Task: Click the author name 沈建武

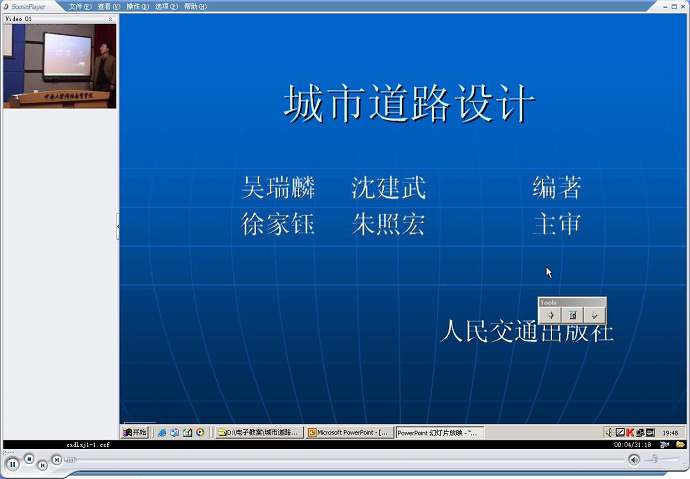Action: click(389, 188)
